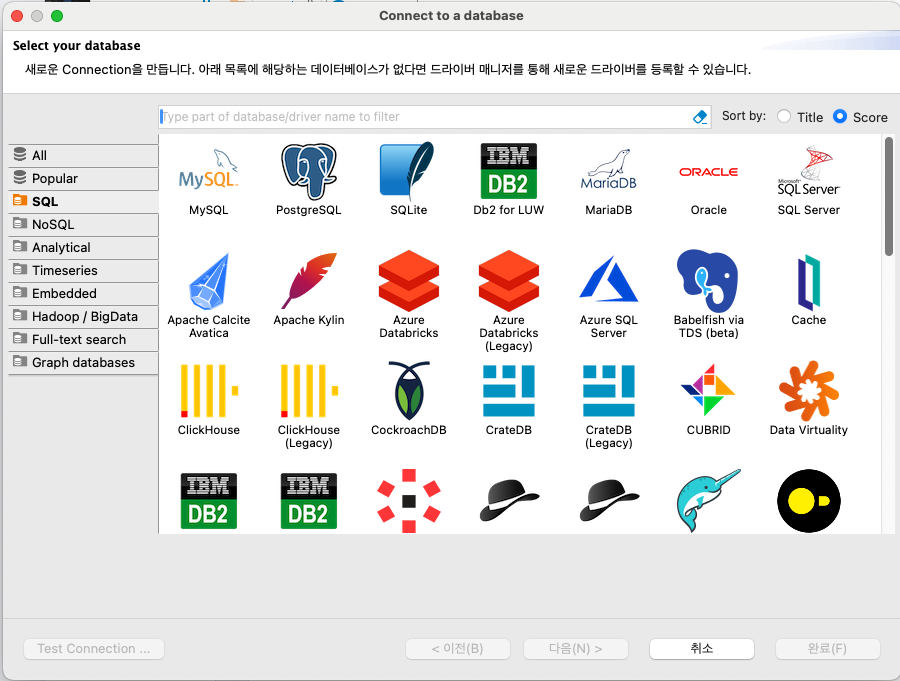Choose Babelfish via TDS (beta)
The width and height of the screenshot is (900, 681).
click(x=708, y=280)
